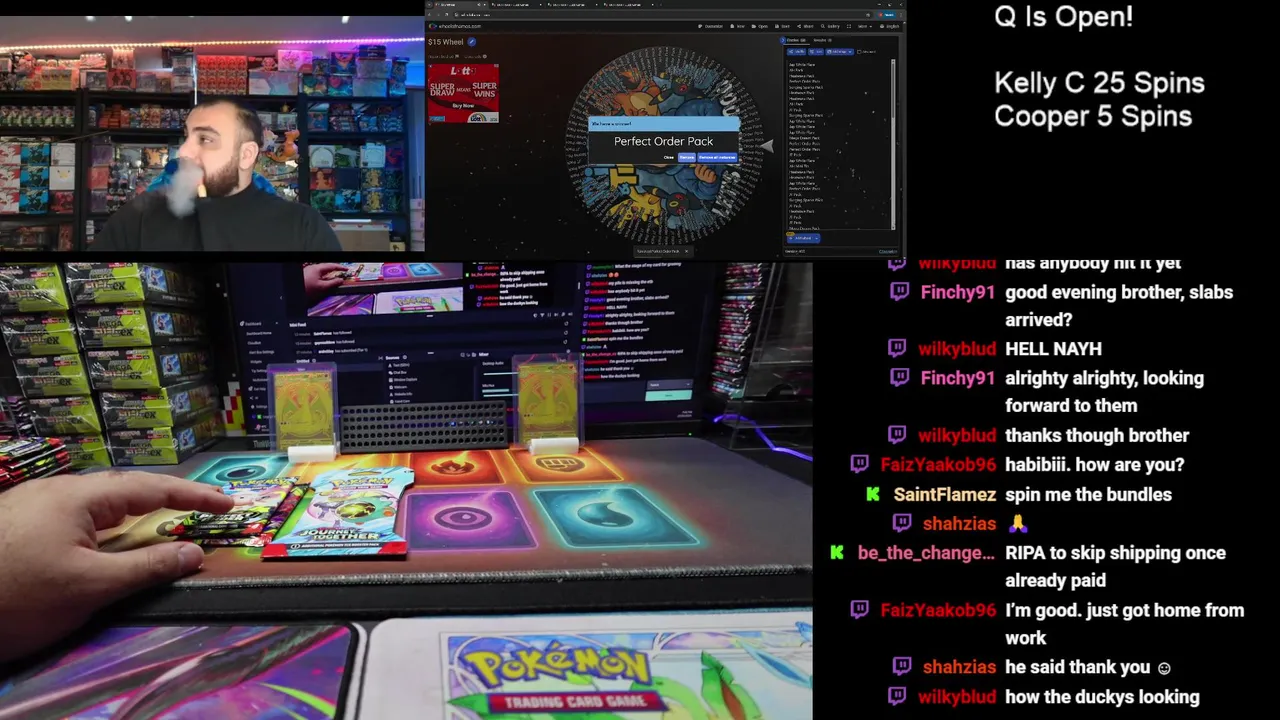Click the 'Kelly C 25 Spins' queue text

coord(1099,83)
